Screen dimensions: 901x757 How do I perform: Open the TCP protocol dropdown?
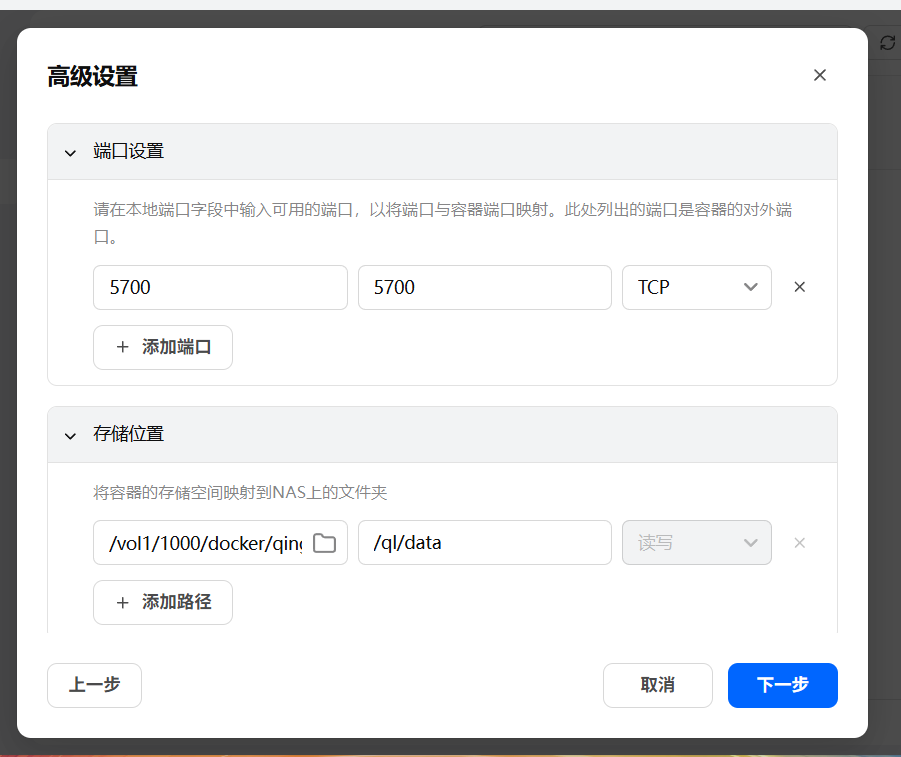click(x=697, y=288)
